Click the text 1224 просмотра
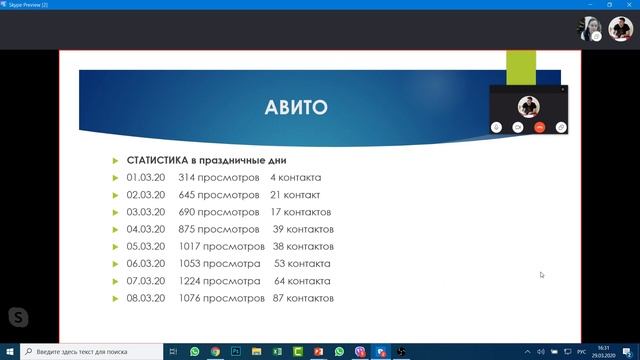640x360 pixels. 220,281
